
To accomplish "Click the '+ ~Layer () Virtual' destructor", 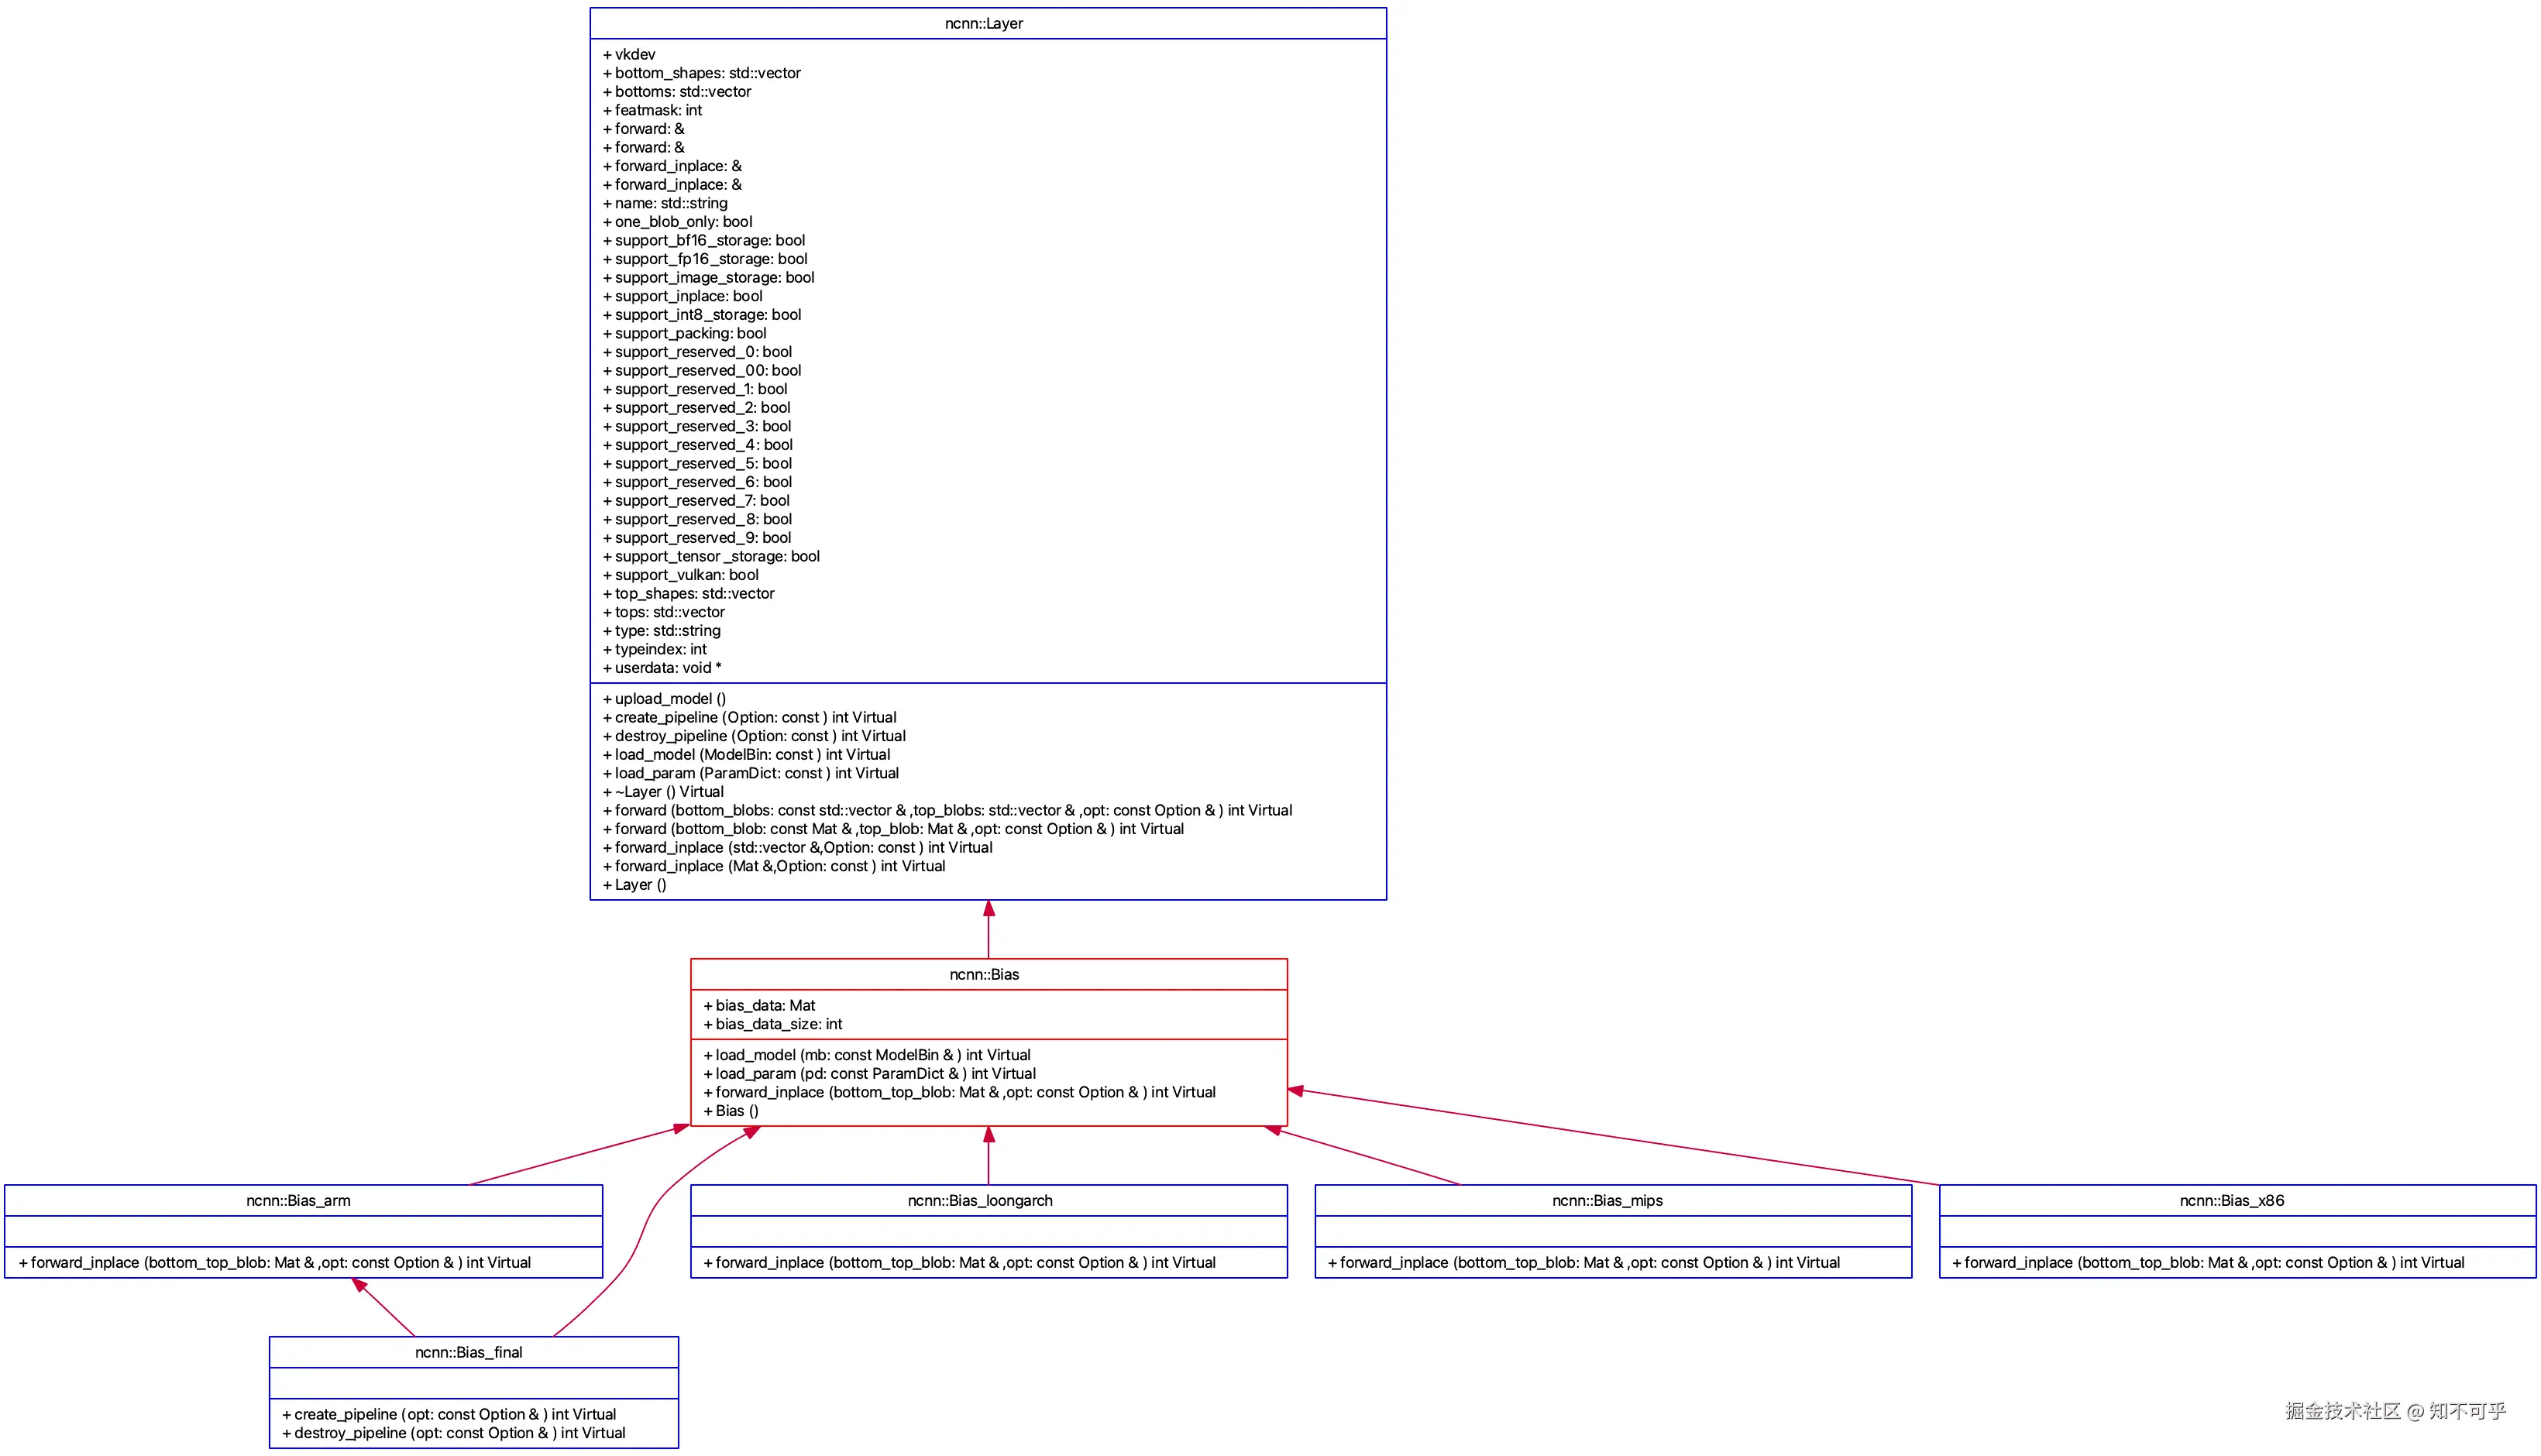I will coord(663,792).
